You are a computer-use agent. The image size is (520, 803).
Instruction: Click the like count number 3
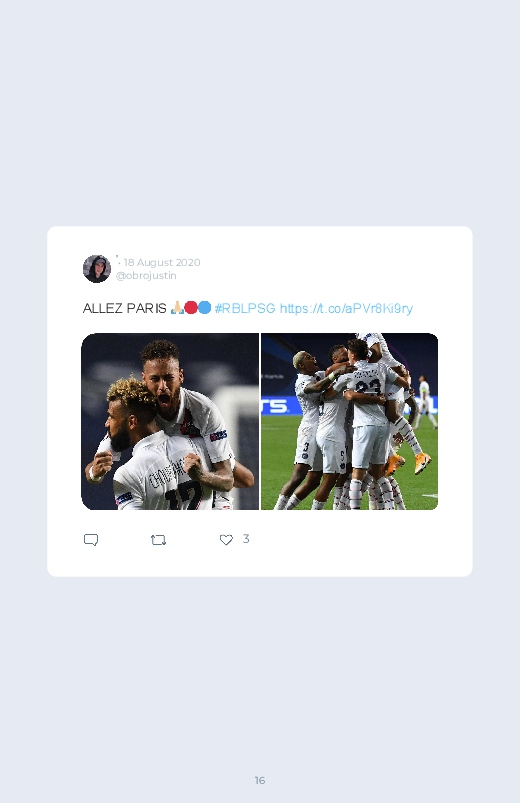(246, 539)
